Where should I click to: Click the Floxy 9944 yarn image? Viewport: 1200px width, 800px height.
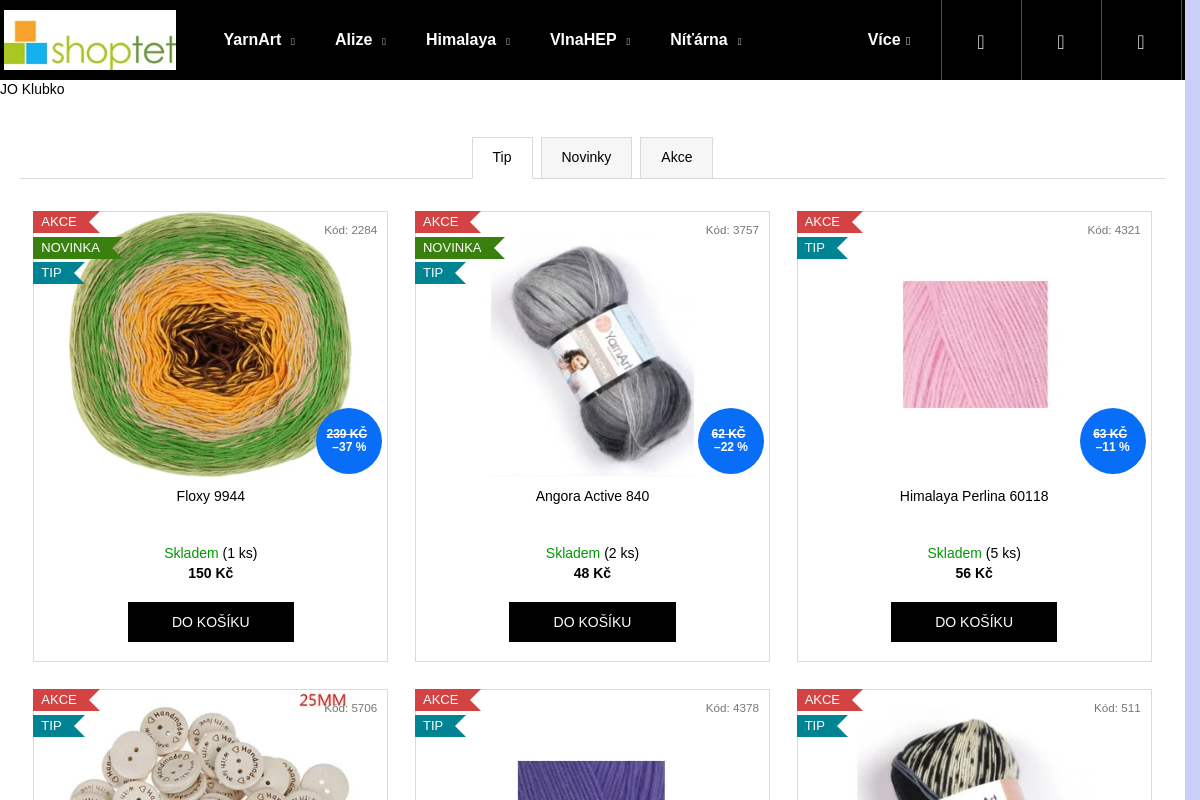[210, 345]
